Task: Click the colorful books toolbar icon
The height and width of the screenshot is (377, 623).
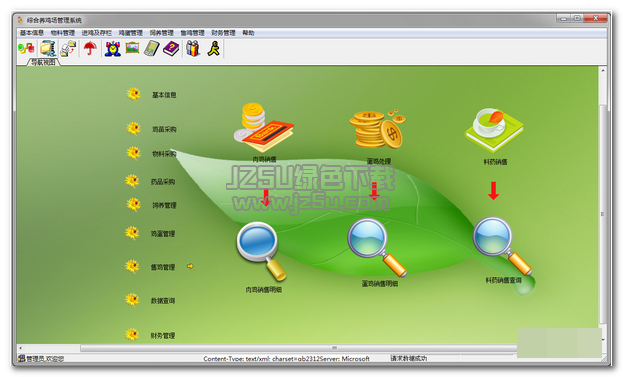Action: [193, 48]
